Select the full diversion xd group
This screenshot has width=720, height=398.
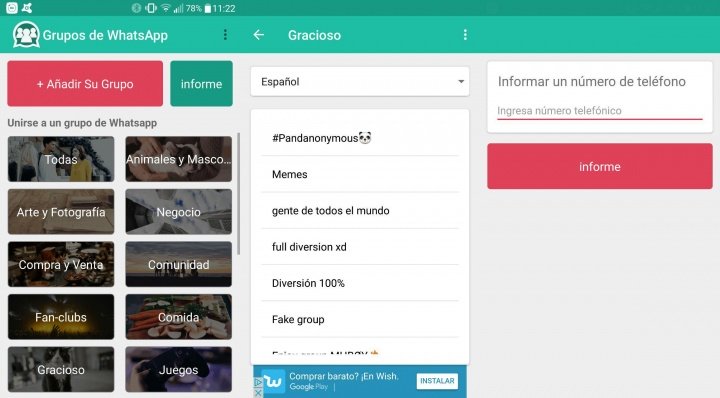360,247
